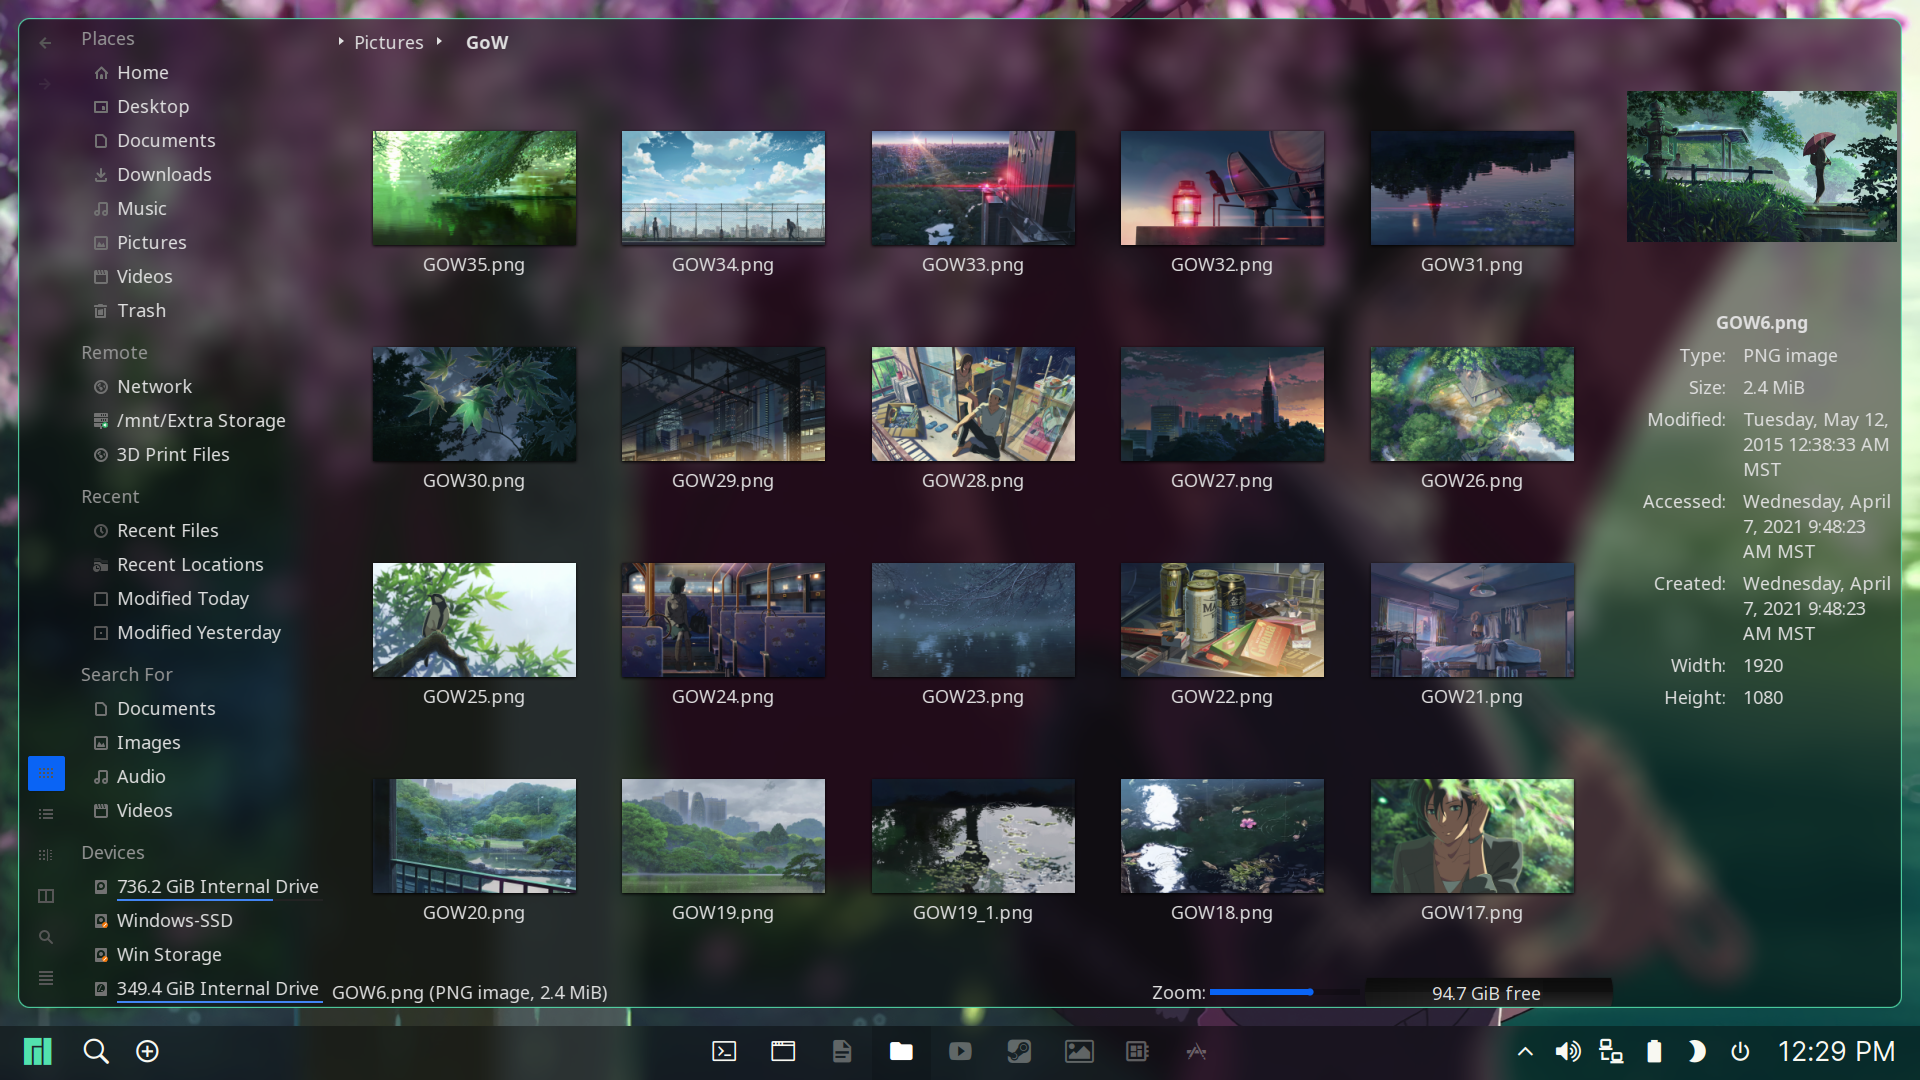Open the image viewer taskbar icon

pos(1079,1051)
